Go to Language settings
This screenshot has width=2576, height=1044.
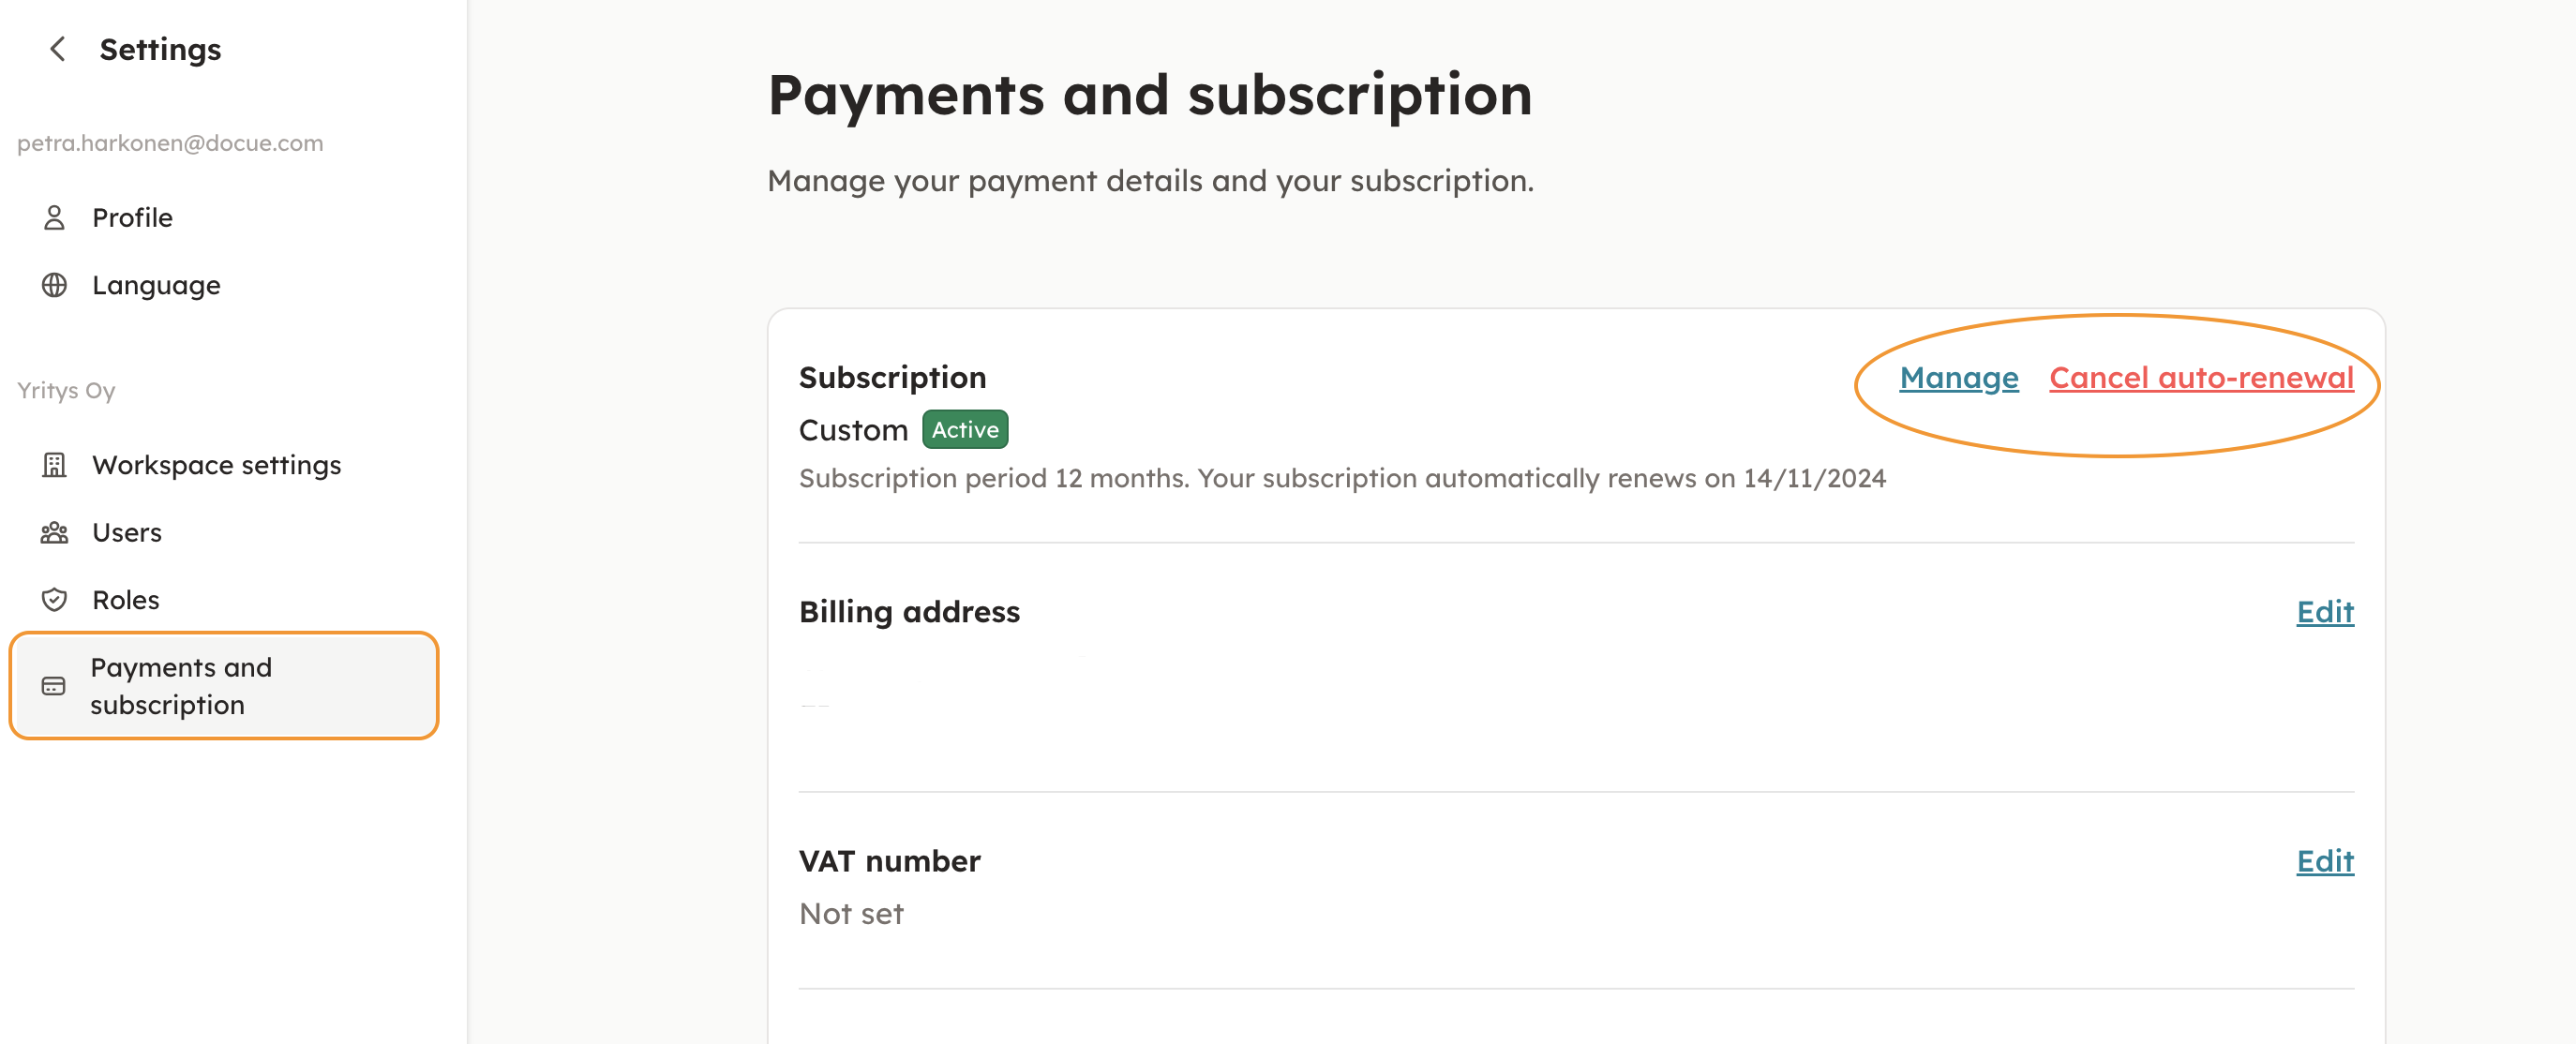pyautogui.click(x=156, y=285)
